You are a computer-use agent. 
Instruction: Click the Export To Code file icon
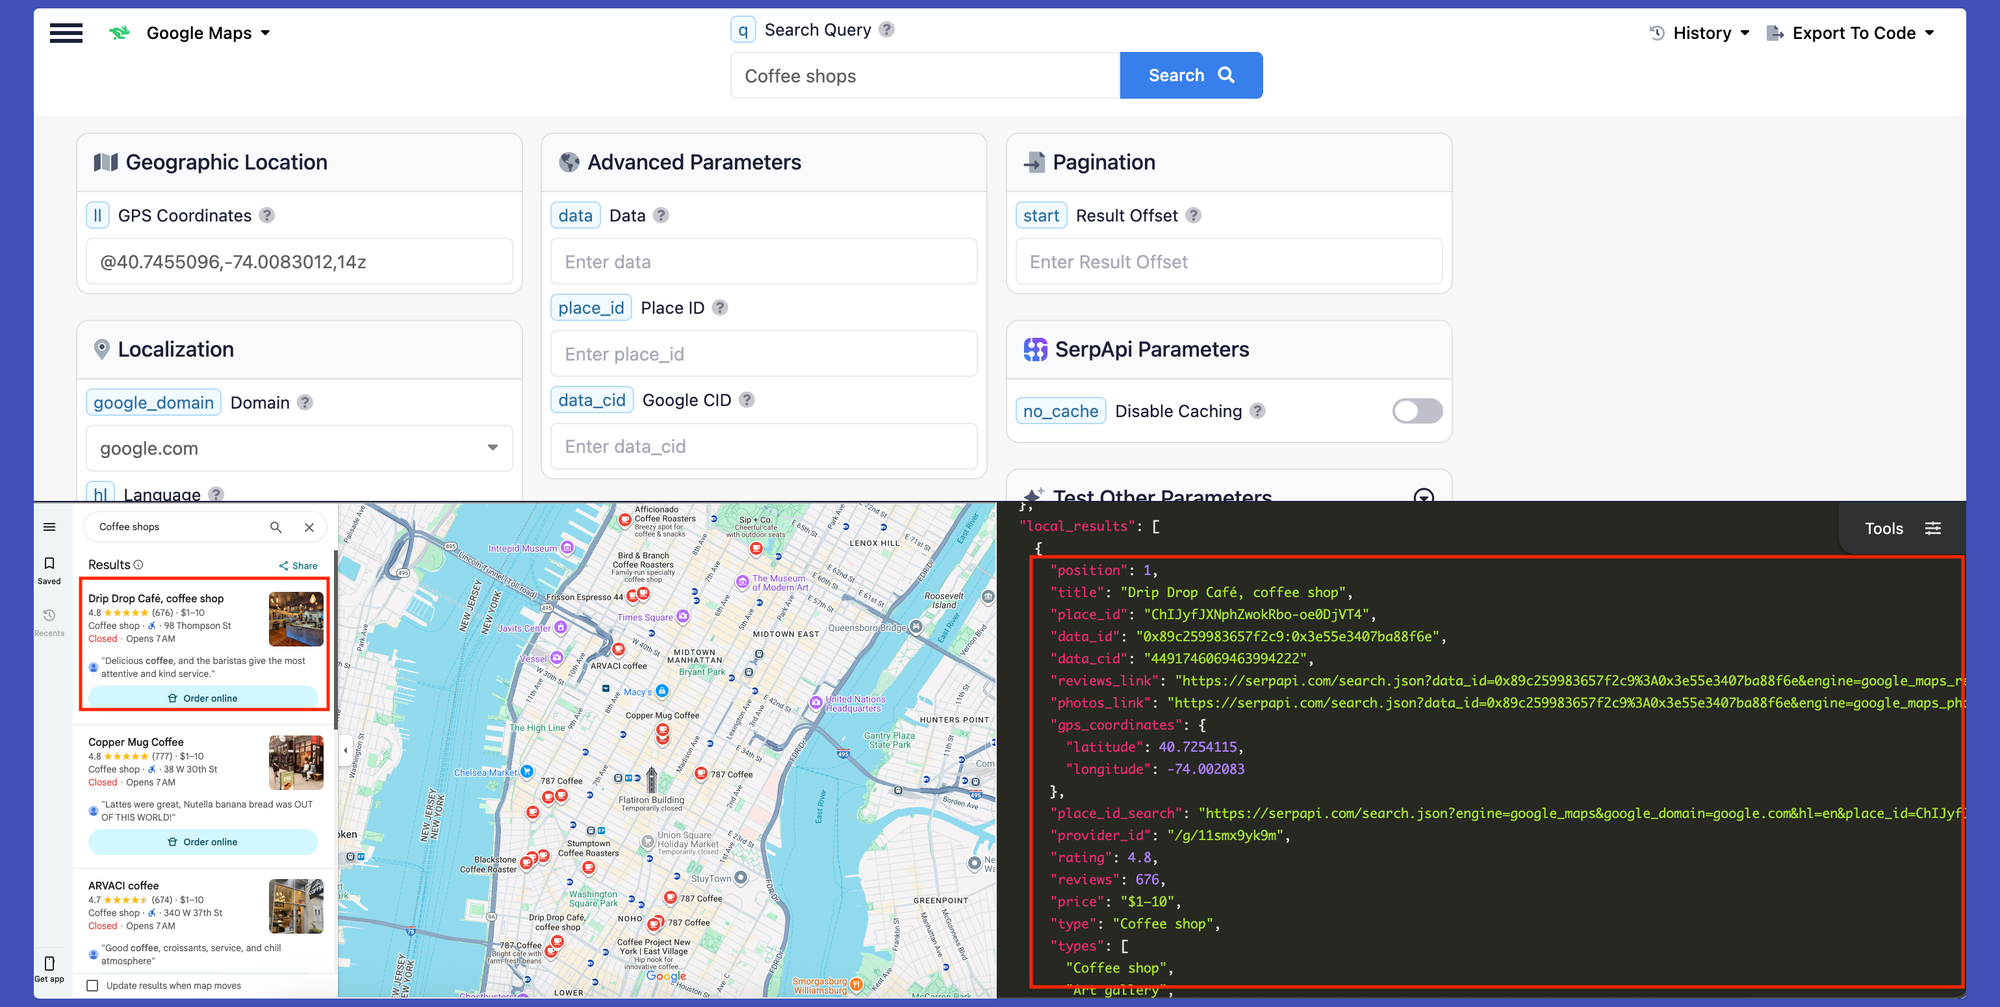point(1775,33)
